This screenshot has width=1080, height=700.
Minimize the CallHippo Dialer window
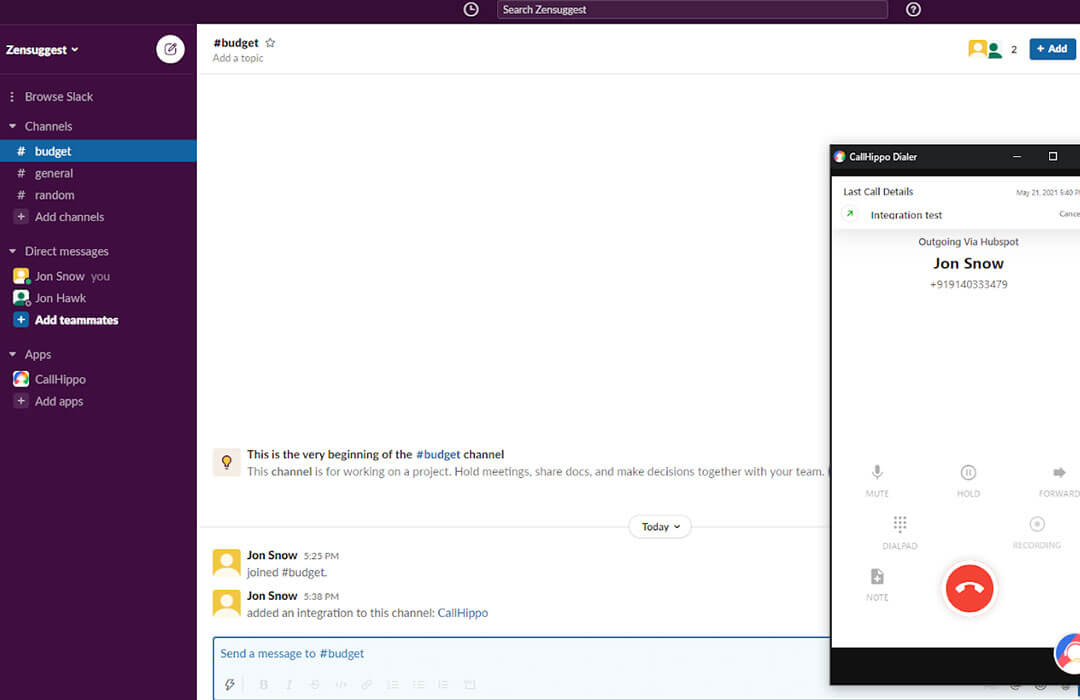tap(1017, 156)
